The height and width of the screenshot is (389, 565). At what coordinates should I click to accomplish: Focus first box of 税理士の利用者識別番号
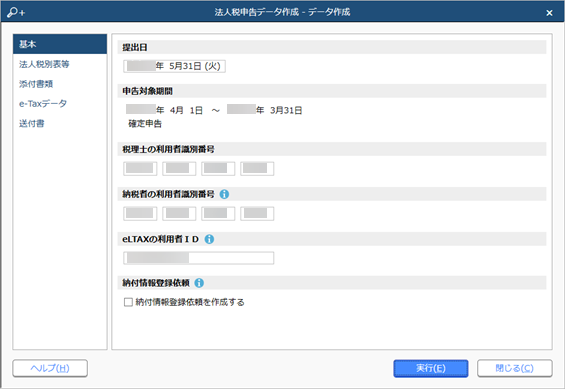tap(140, 169)
